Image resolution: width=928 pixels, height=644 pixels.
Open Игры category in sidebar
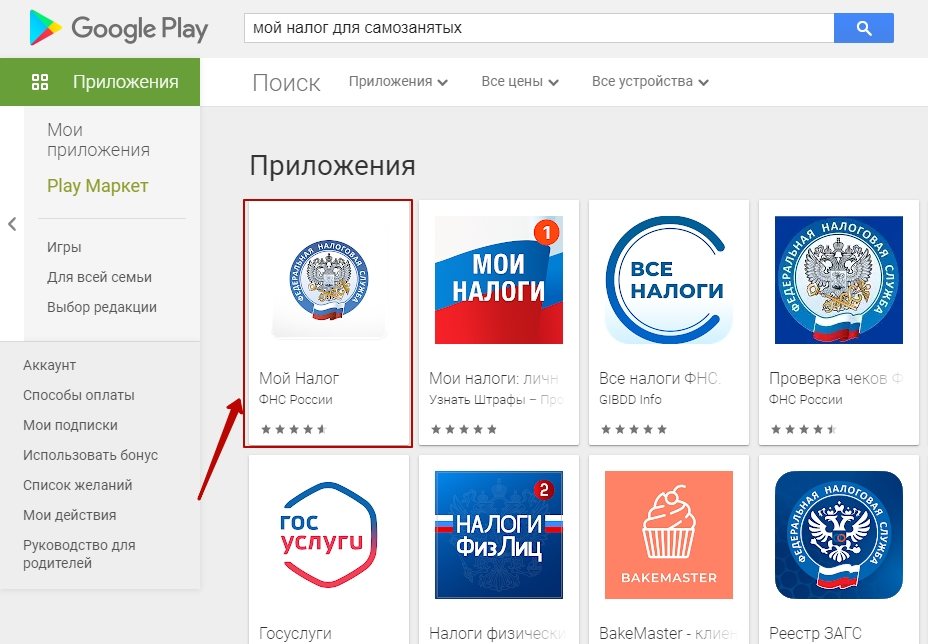pos(64,247)
